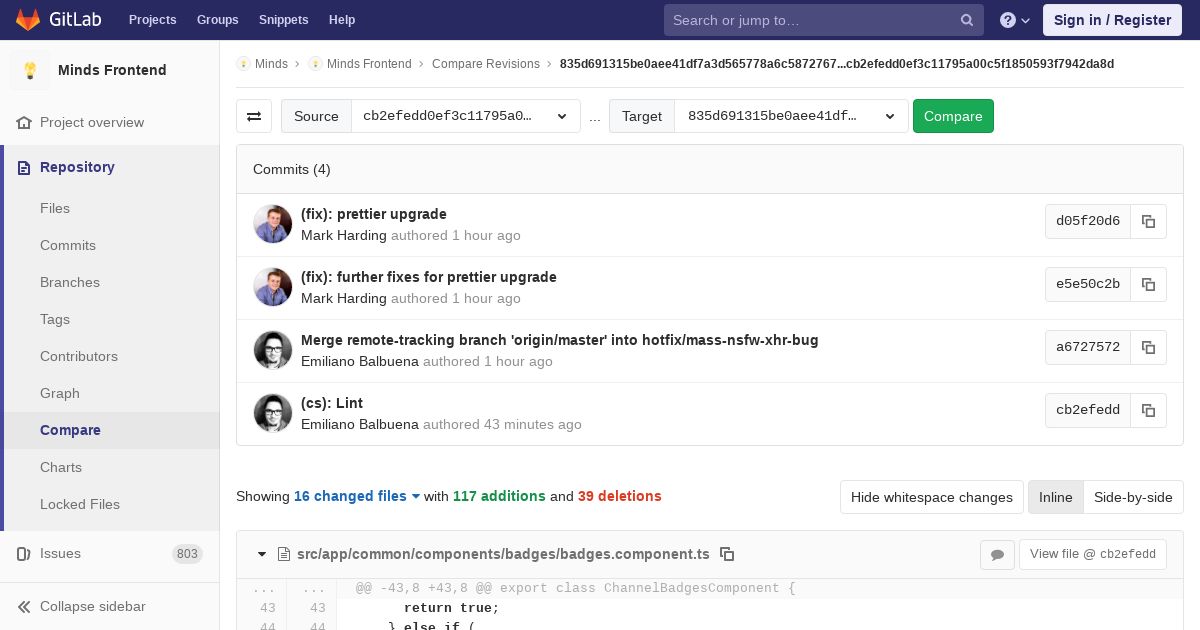Switch diff to Side-by-side view
This screenshot has width=1200, height=630.
pyautogui.click(x=1133, y=497)
